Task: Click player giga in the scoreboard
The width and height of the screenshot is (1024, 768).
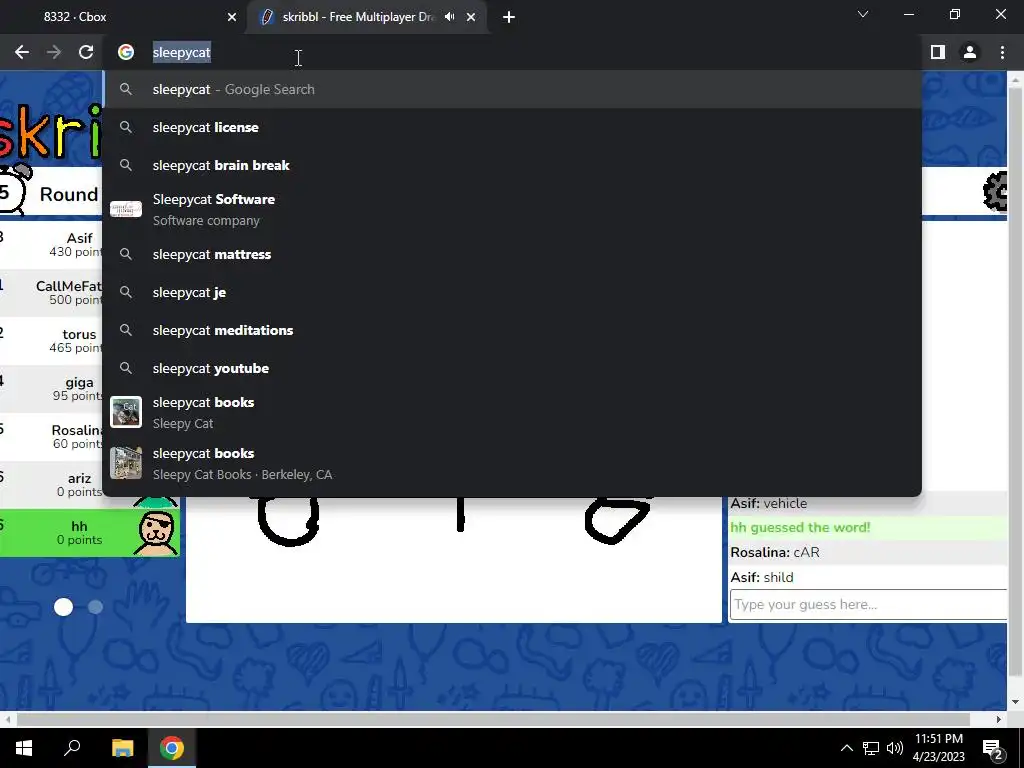Action: (x=51, y=389)
